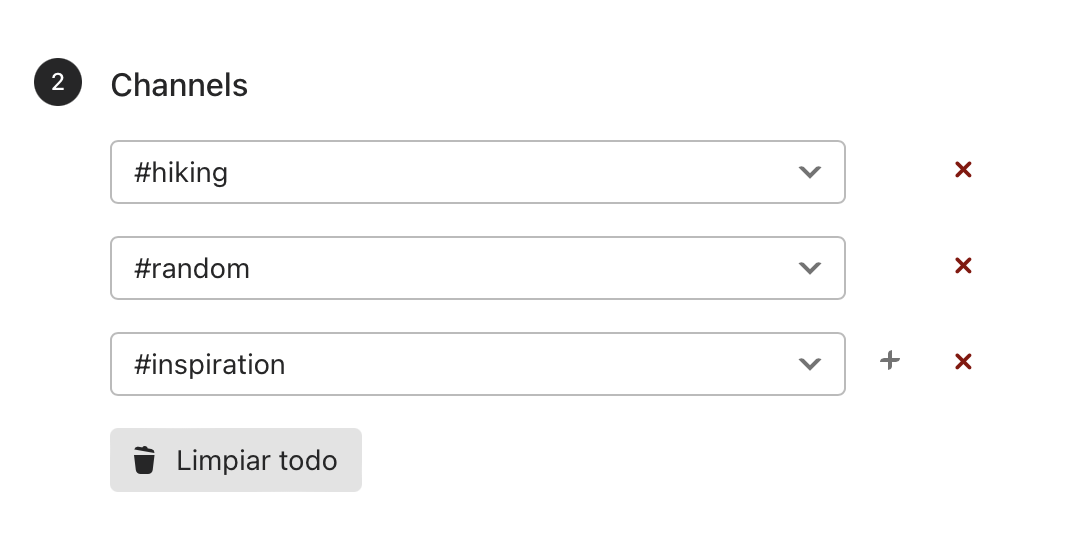Click the trash can icon
The image size is (1086, 554).
[x=144, y=460]
